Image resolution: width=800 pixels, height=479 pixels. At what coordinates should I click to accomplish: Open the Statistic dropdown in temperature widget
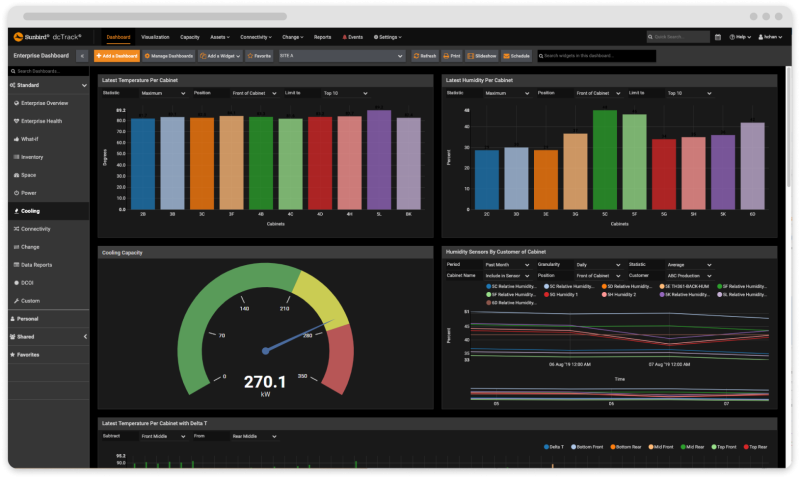(x=158, y=93)
